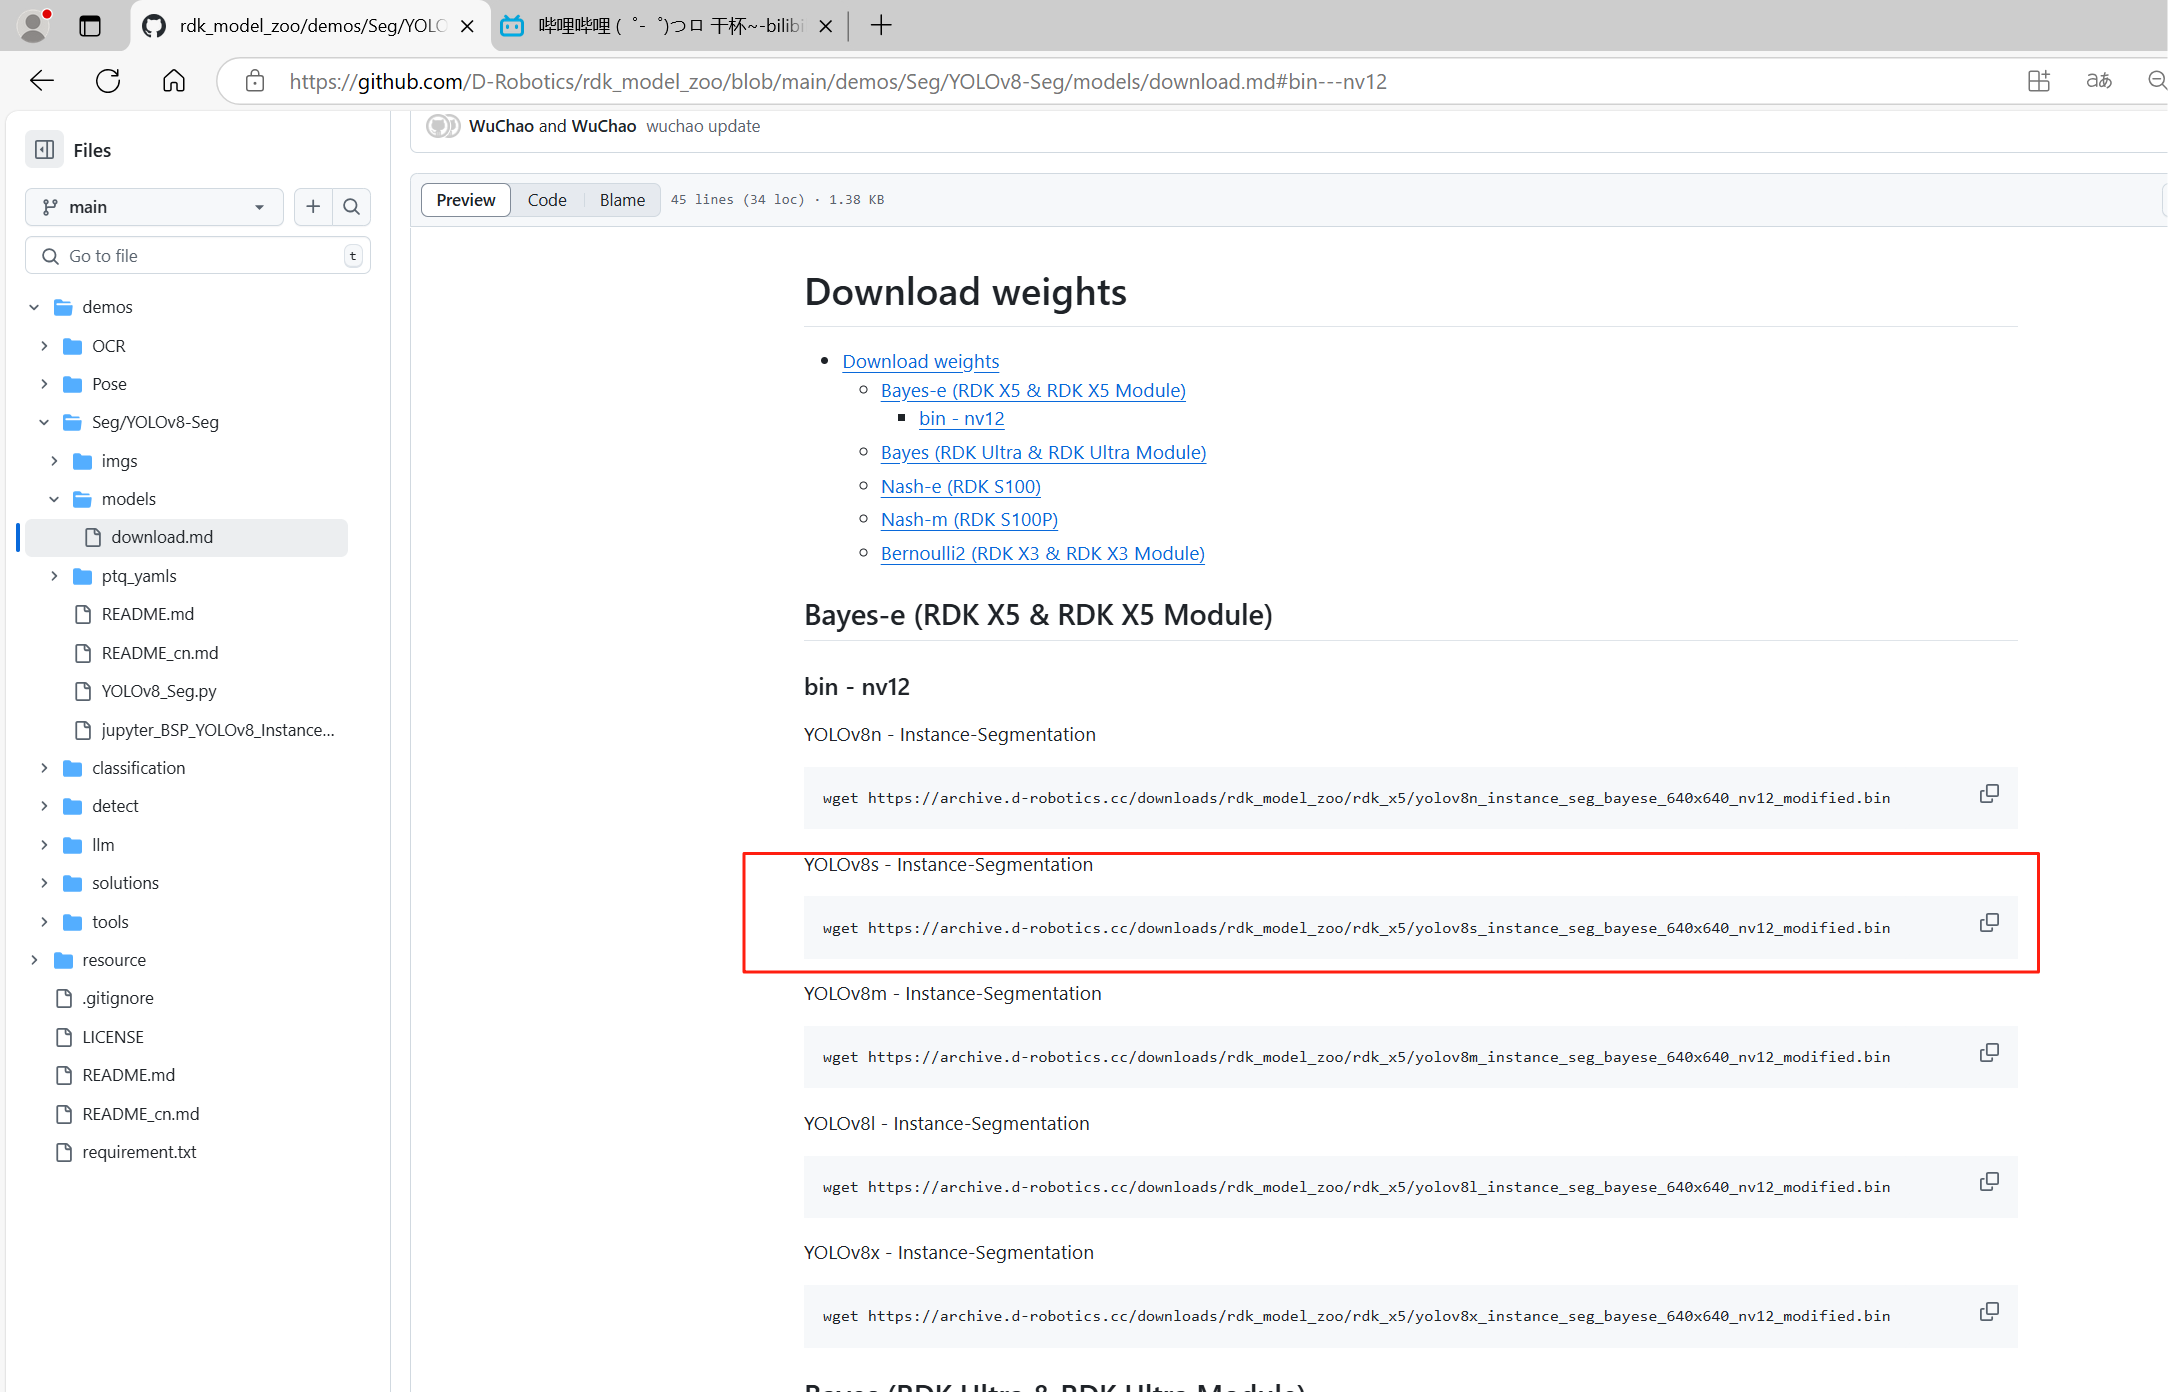2168x1392 pixels.
Task: Open the 'wuchao update' commit message
Action: click(703, 126)
